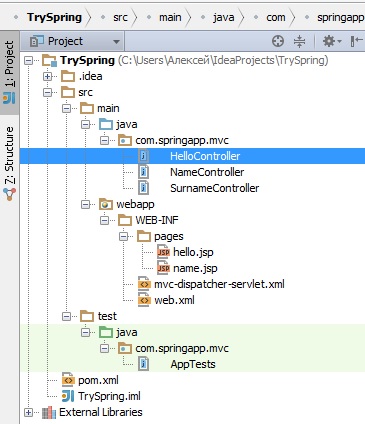The height and width of the screenshot is (424, 365).
Task: Collapse the main folder
Action: (67, 108)
